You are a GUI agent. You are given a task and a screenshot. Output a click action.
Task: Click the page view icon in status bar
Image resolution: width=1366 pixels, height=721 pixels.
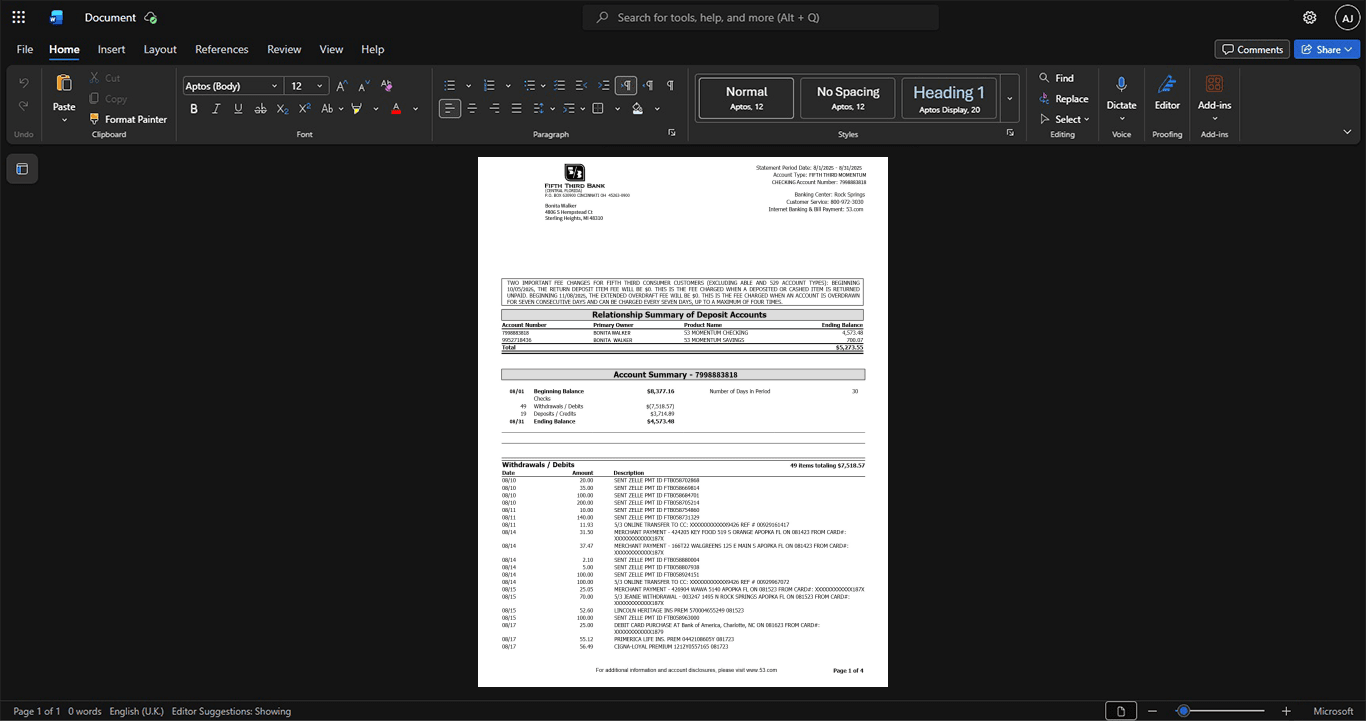click(x=1121, y=711)
